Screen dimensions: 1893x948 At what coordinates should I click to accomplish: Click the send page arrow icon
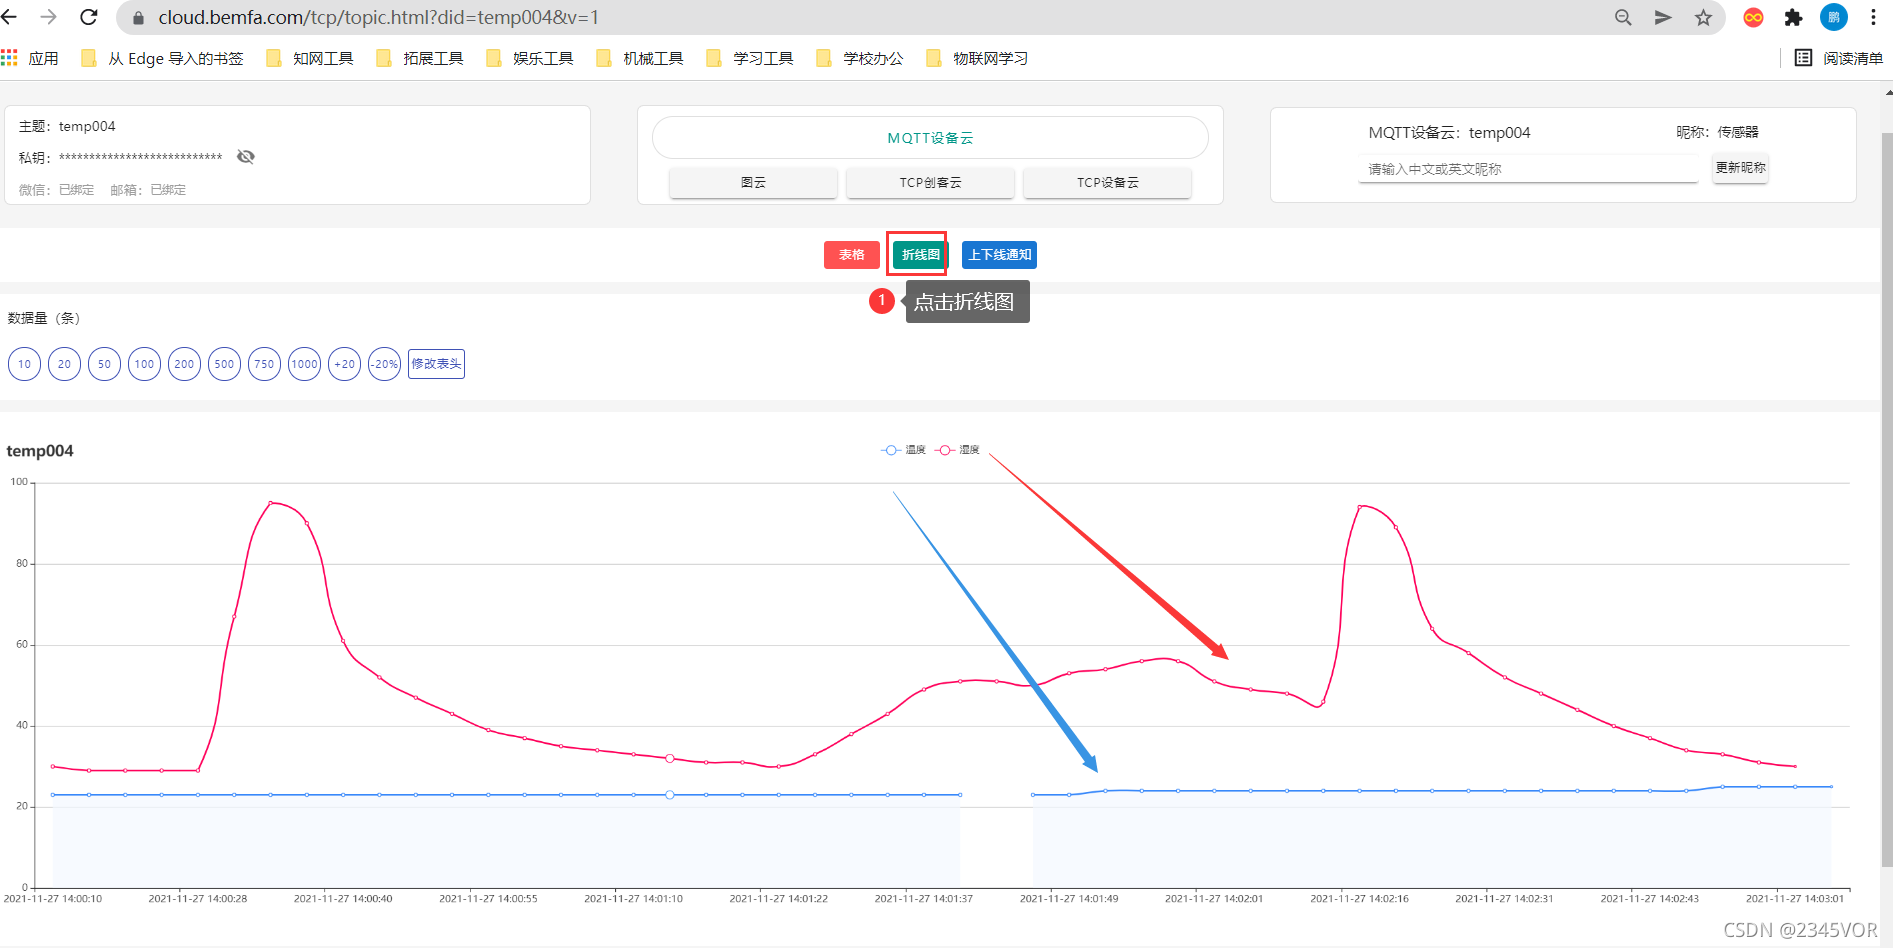(x=1663, y=18)
